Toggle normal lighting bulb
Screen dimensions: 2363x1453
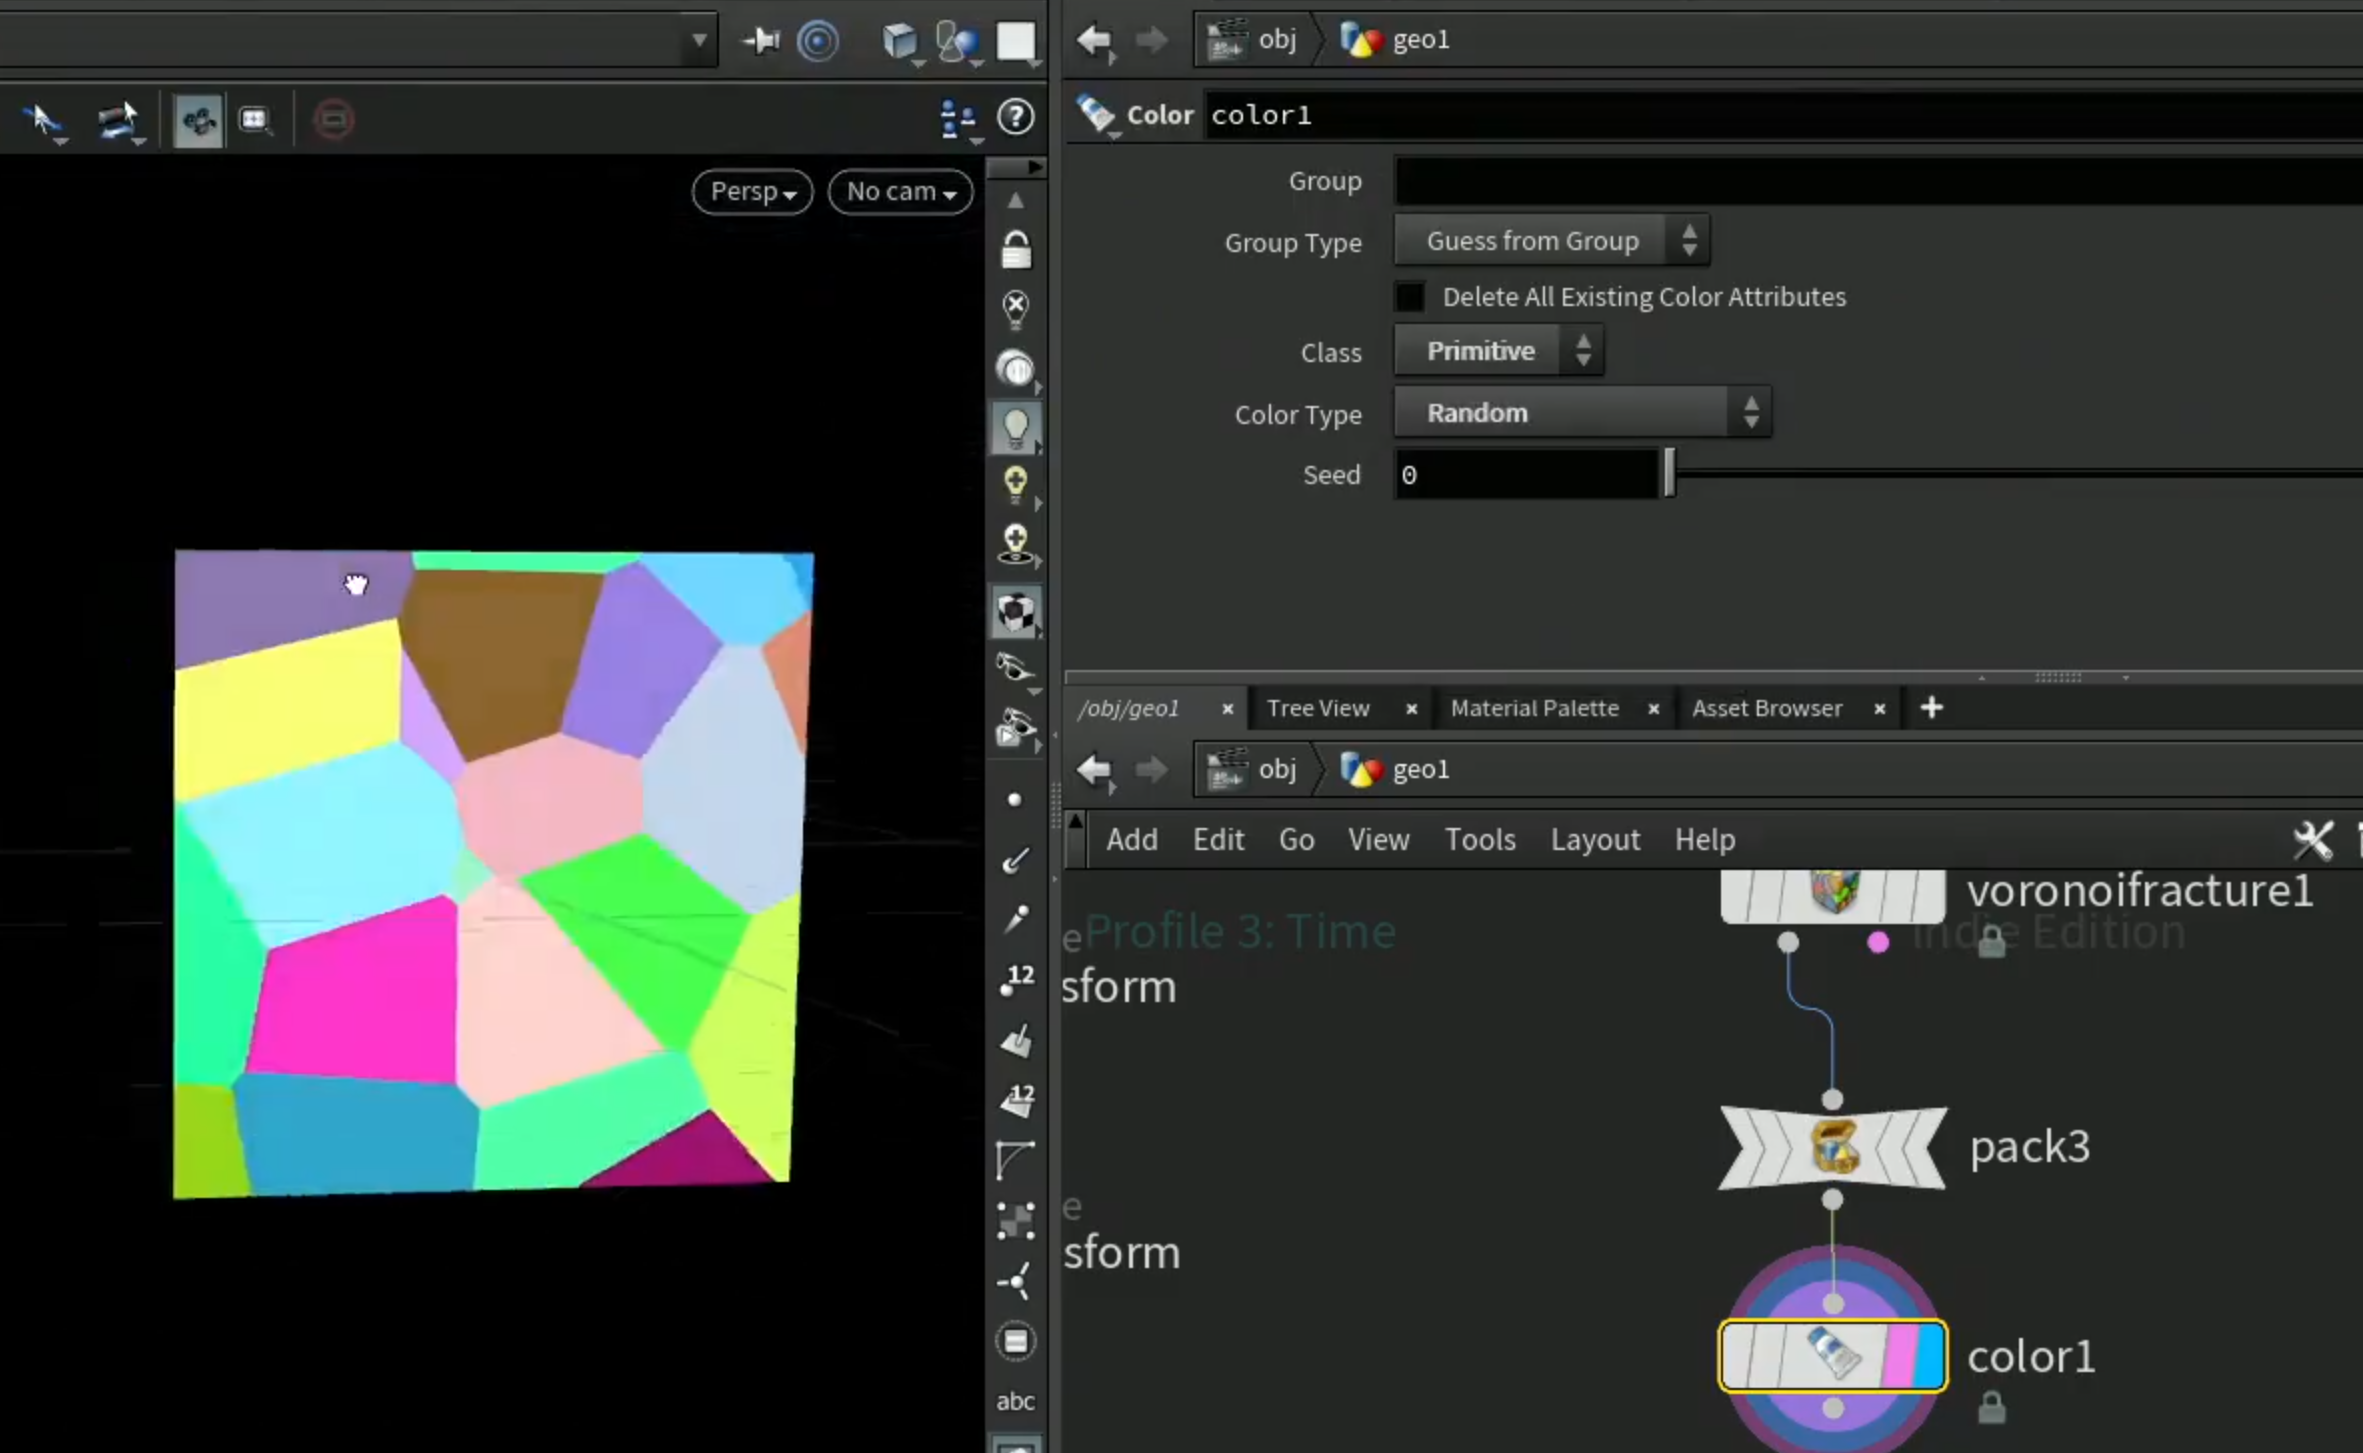(1016, 428)
